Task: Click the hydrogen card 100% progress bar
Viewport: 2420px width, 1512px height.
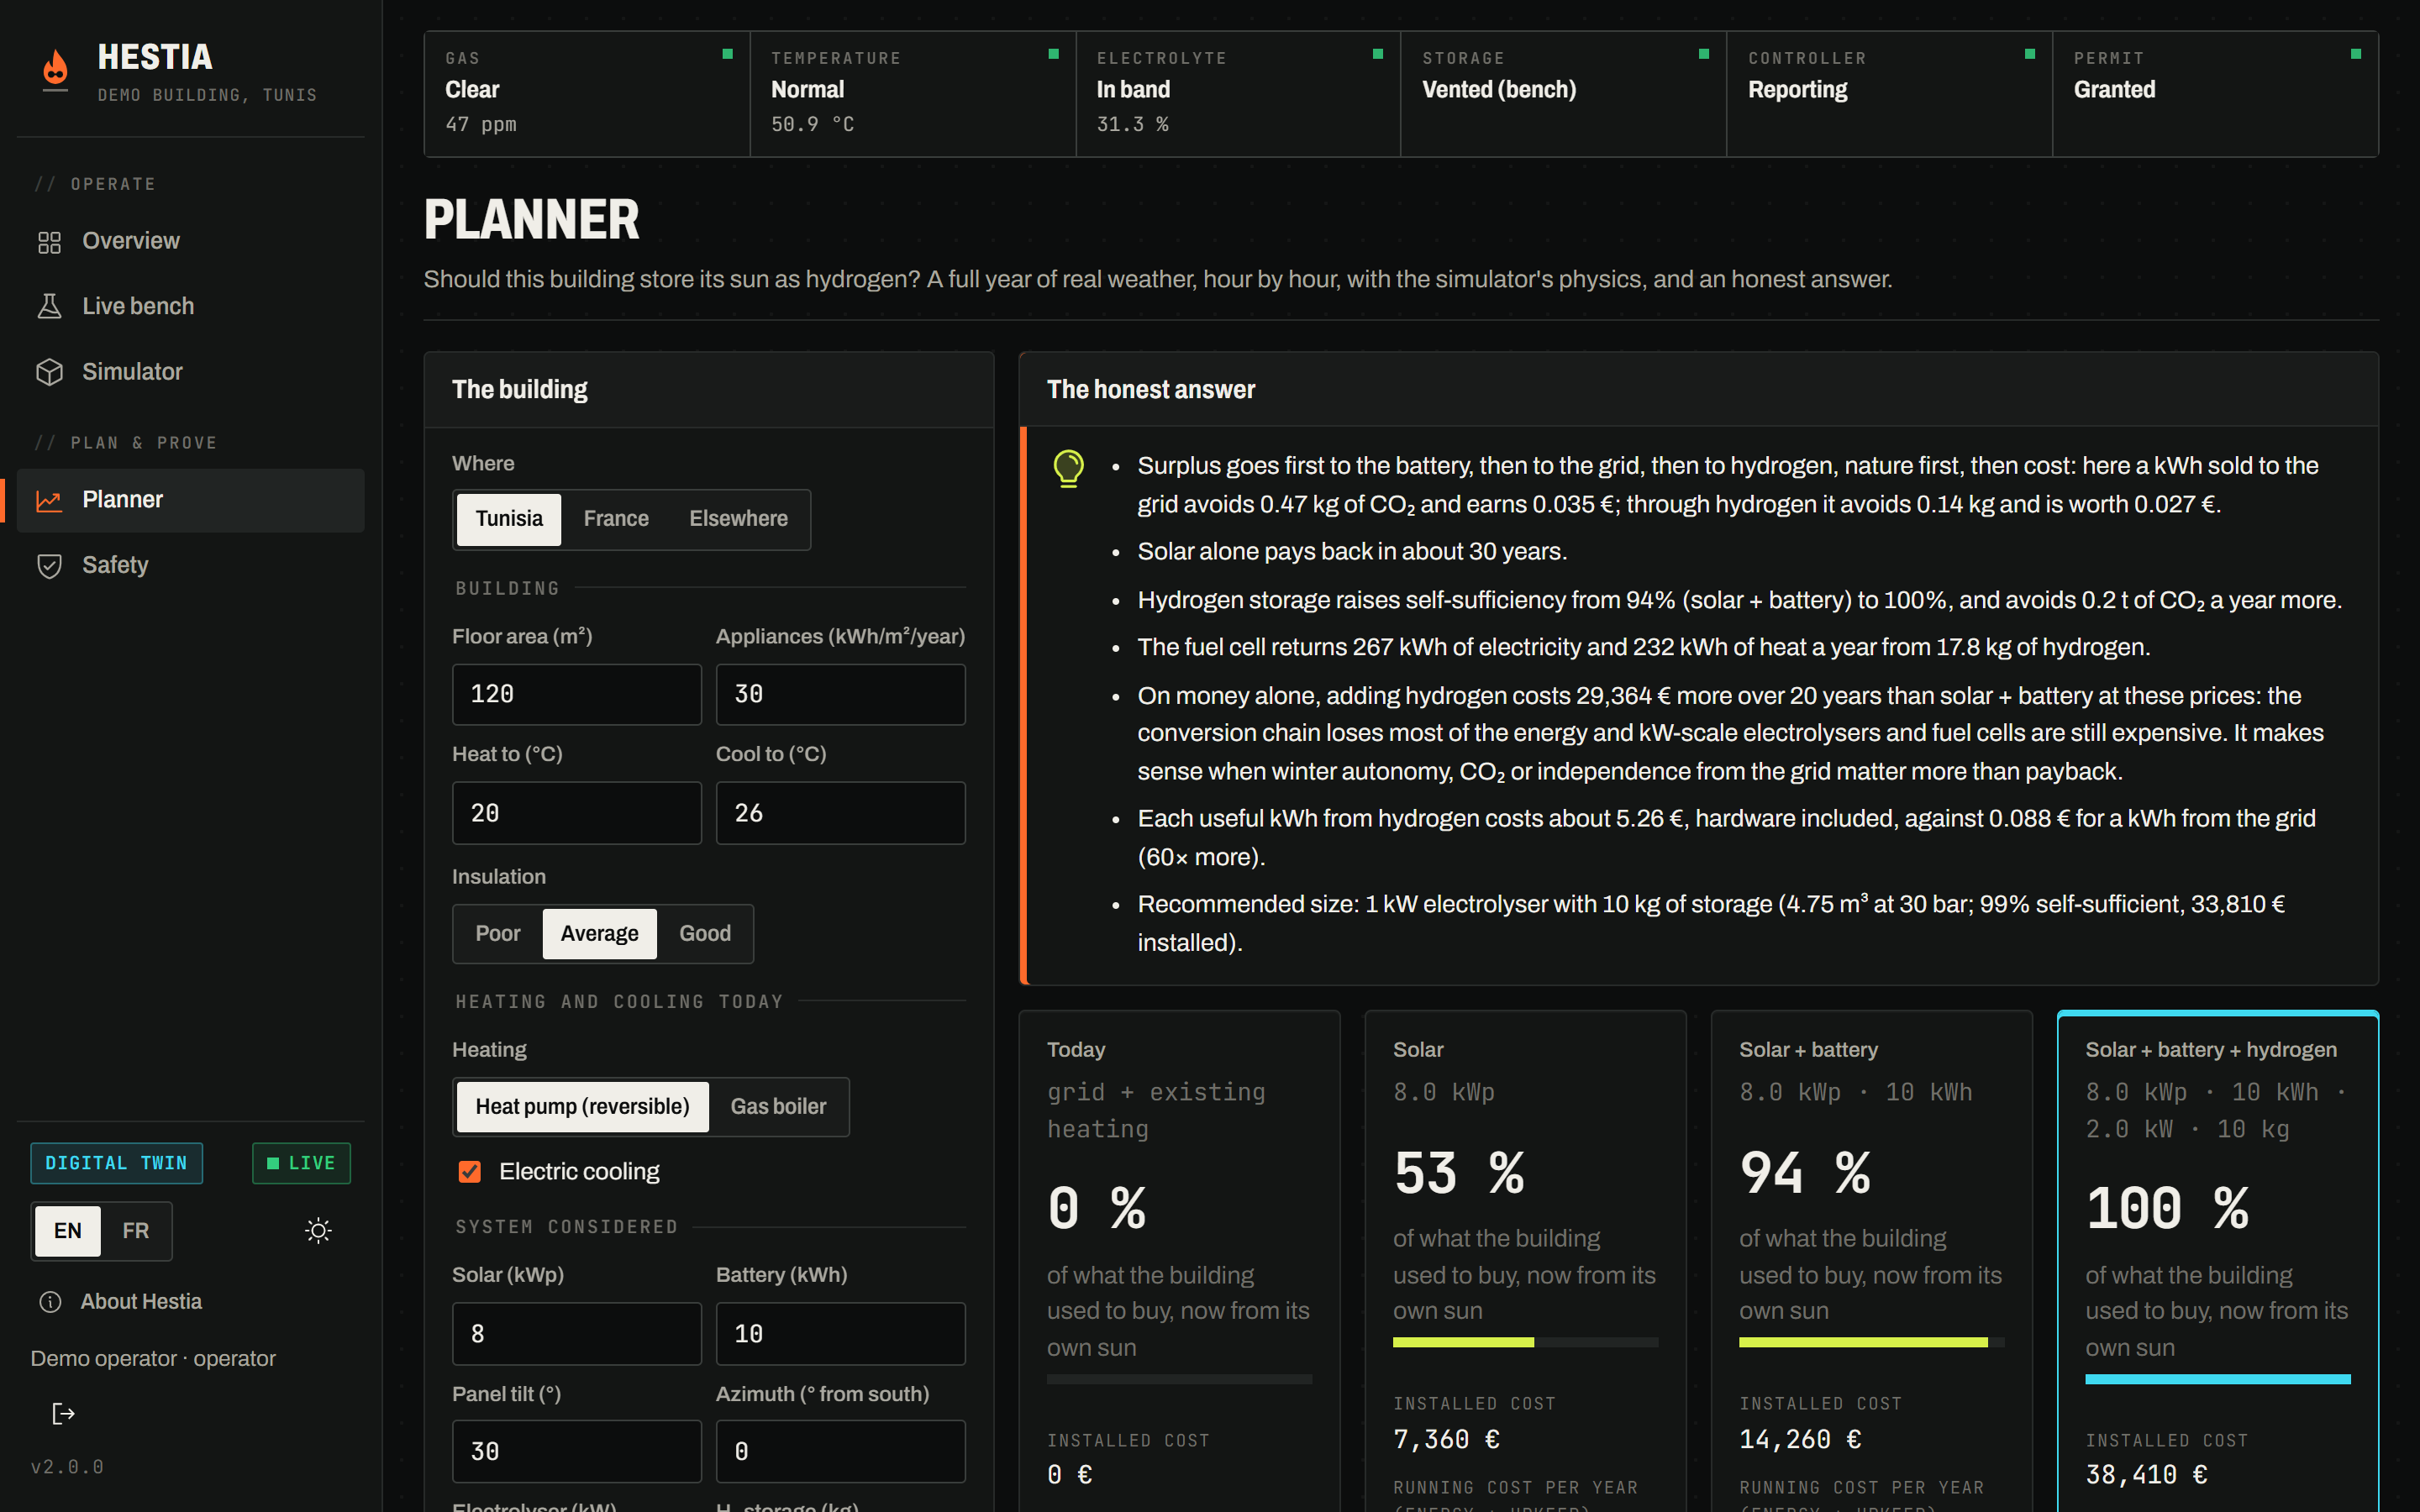Action: pos(2218,1379)
